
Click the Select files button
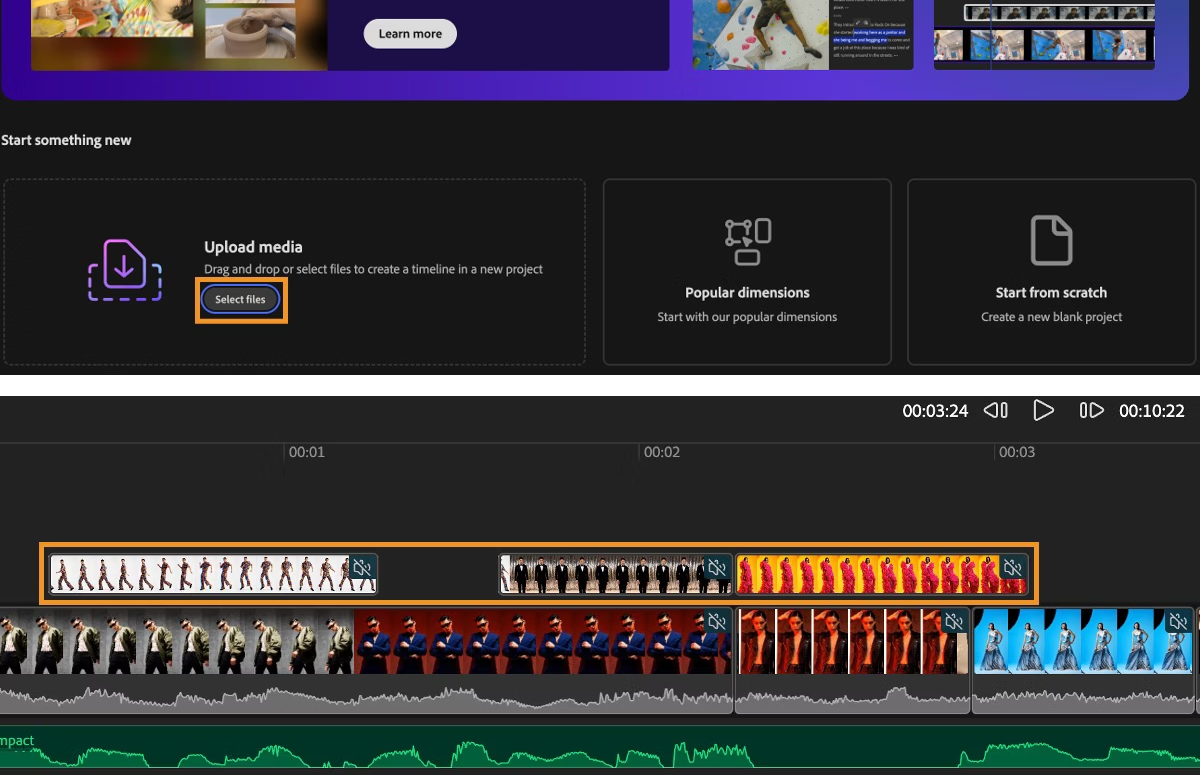click(240, 300)
